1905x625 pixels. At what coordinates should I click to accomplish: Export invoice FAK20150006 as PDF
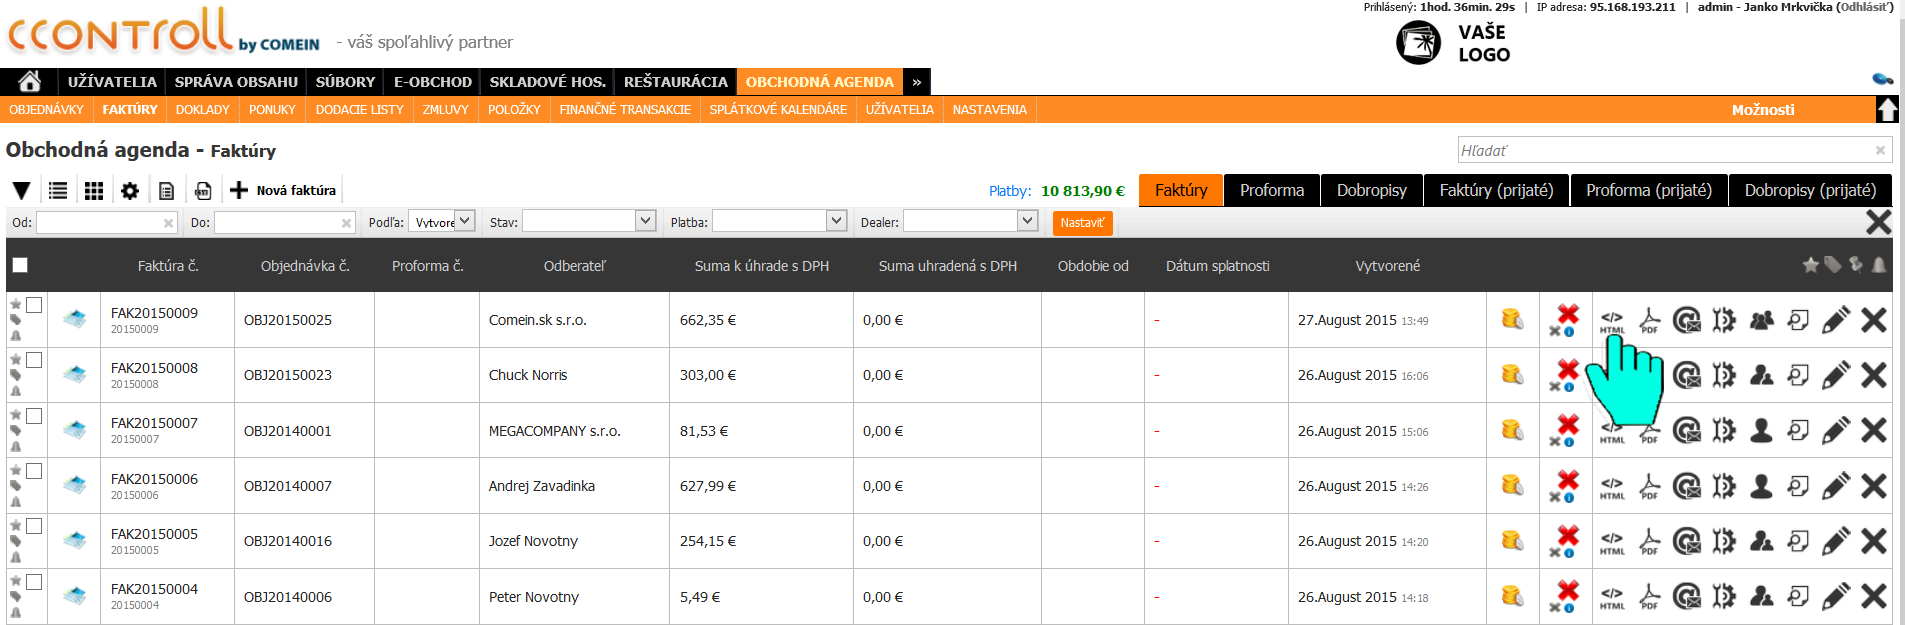tap(1649, 486)
